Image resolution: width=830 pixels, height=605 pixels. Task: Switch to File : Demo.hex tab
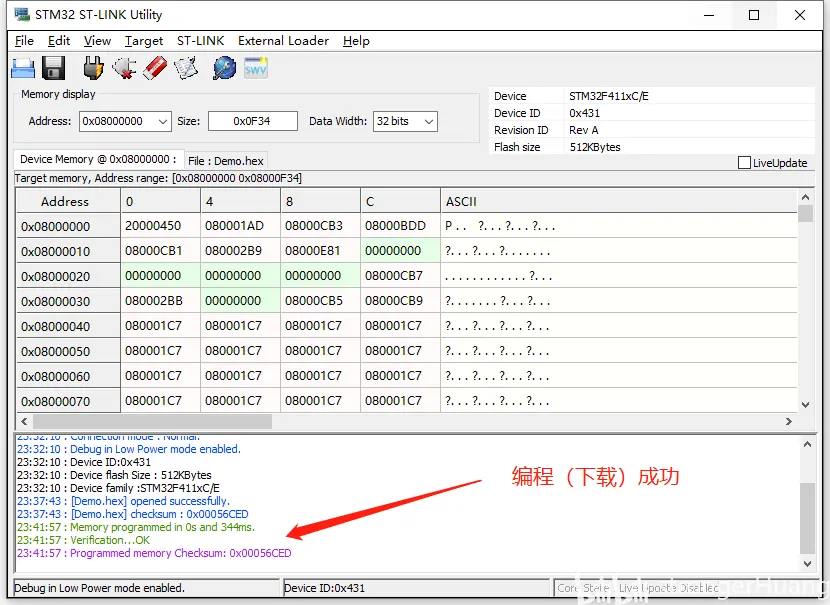click(226, 160)
